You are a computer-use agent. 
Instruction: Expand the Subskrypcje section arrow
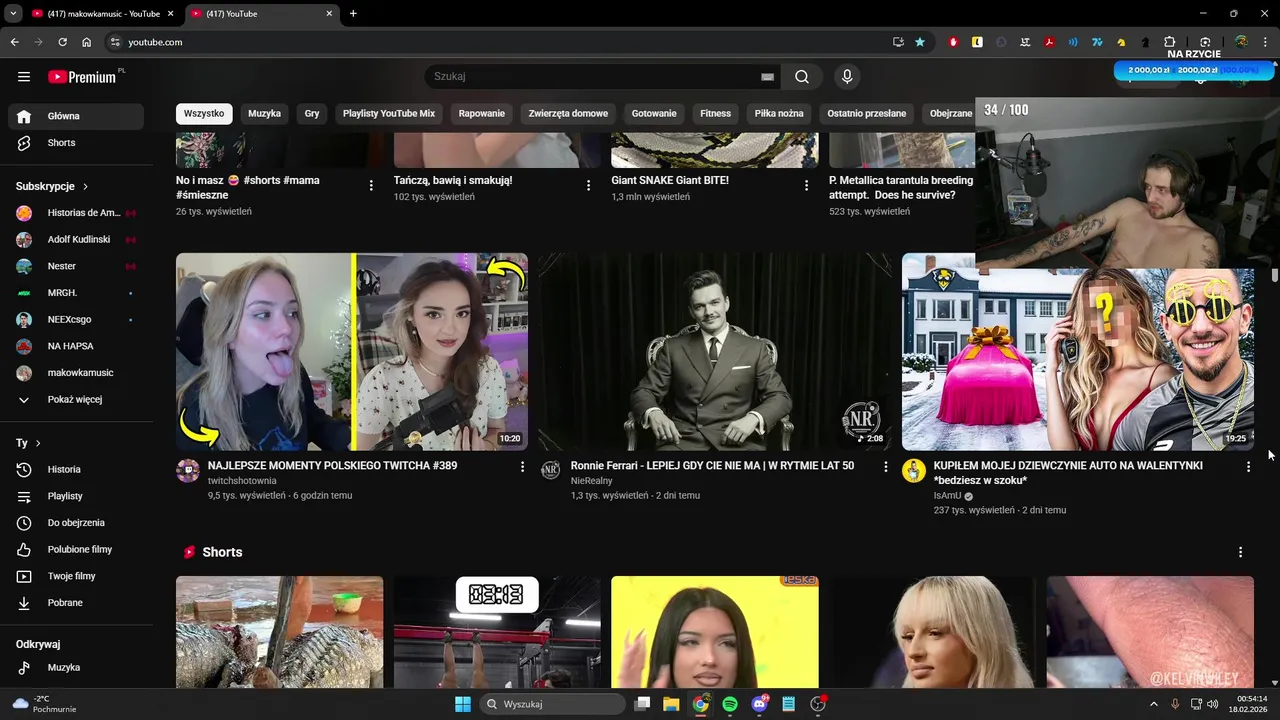(x=85, y=186)
